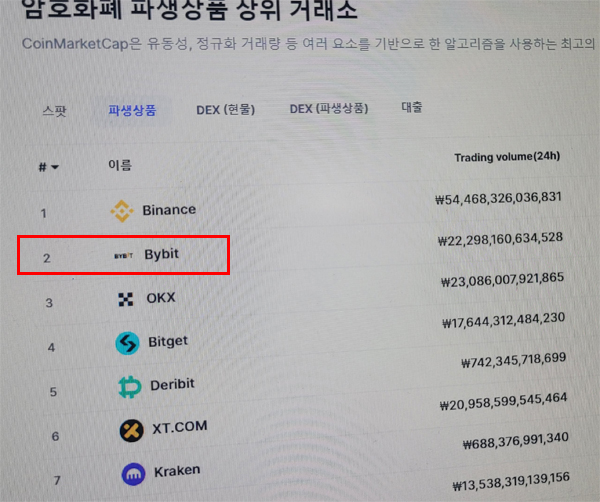Screen dimensions: 600x502
Task: Open the Deribit exchange link
Action: tap(172, 385)
